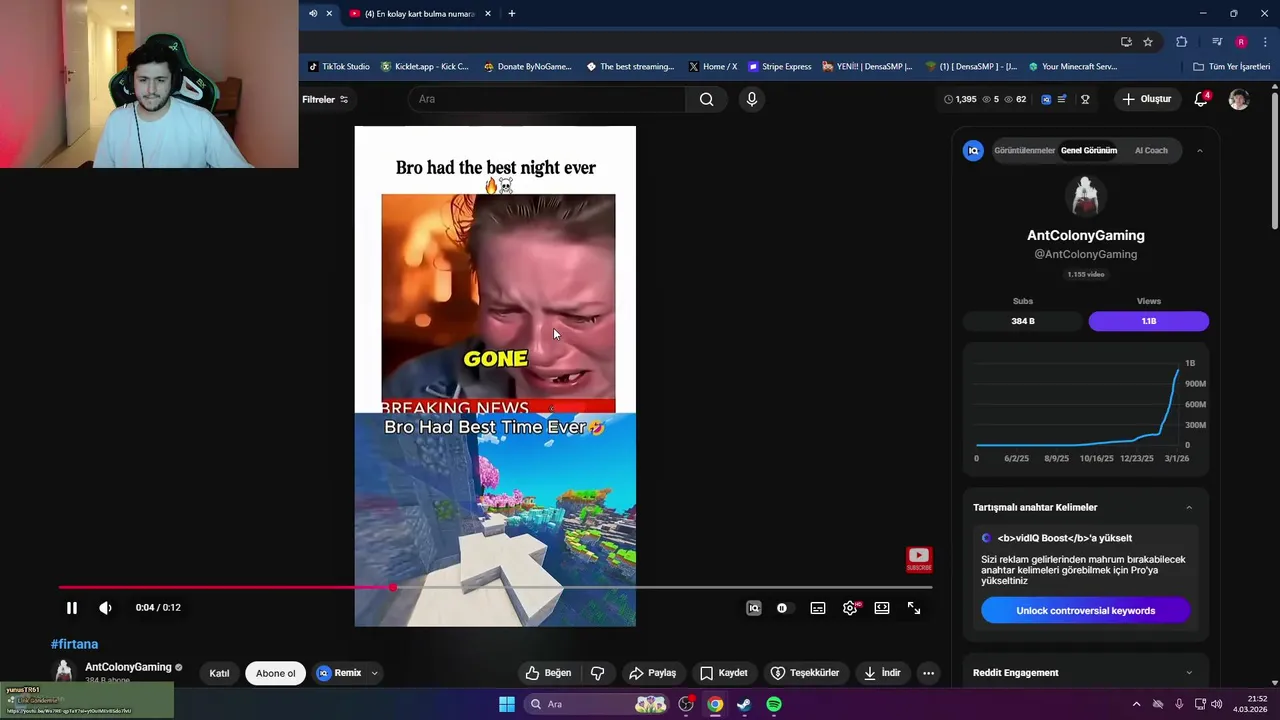The height and width of the screenshot is (720, 1280).
Task: Download the video with İndir
Action: (x=881, y=673)
